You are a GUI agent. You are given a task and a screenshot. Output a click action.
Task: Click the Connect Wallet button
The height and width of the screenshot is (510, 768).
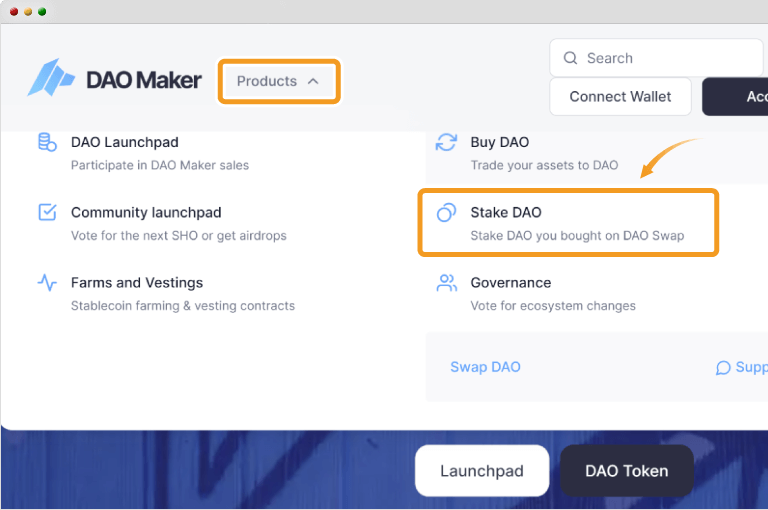[620, 97]
